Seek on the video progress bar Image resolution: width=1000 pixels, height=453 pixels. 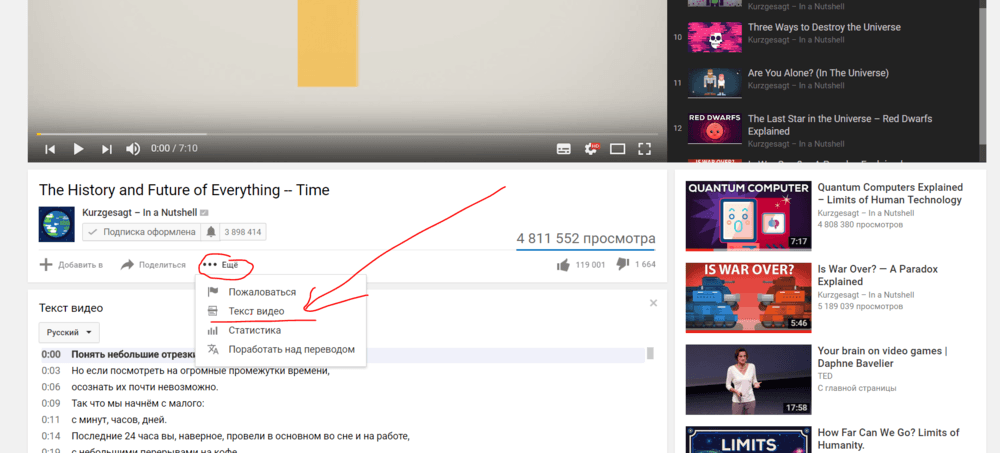click(347, 134)
